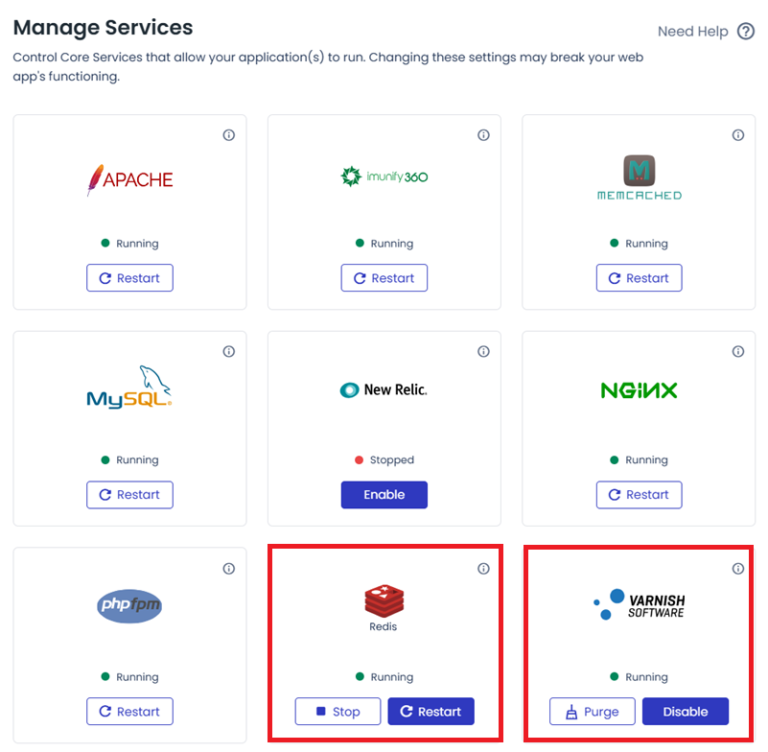The width and height of the screenshot is (768, 752).
Task: Purge the Varnish cache
Action: click(593, 711)
